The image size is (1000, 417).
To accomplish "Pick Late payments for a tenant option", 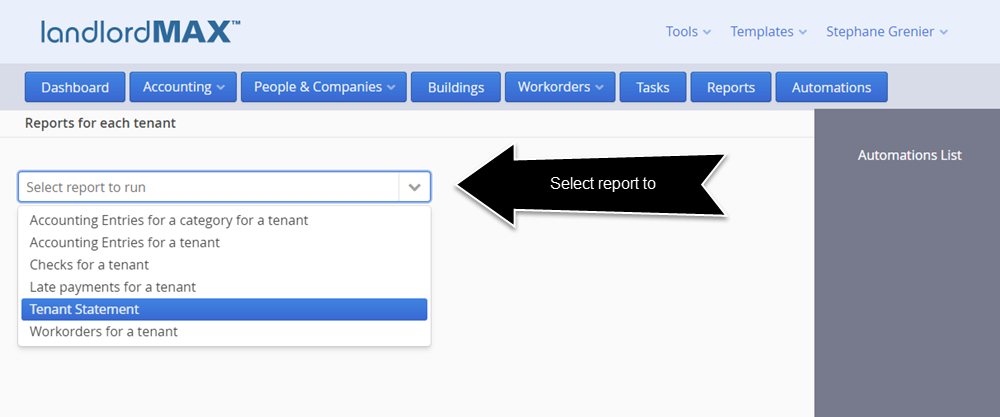I will [113, 287].
